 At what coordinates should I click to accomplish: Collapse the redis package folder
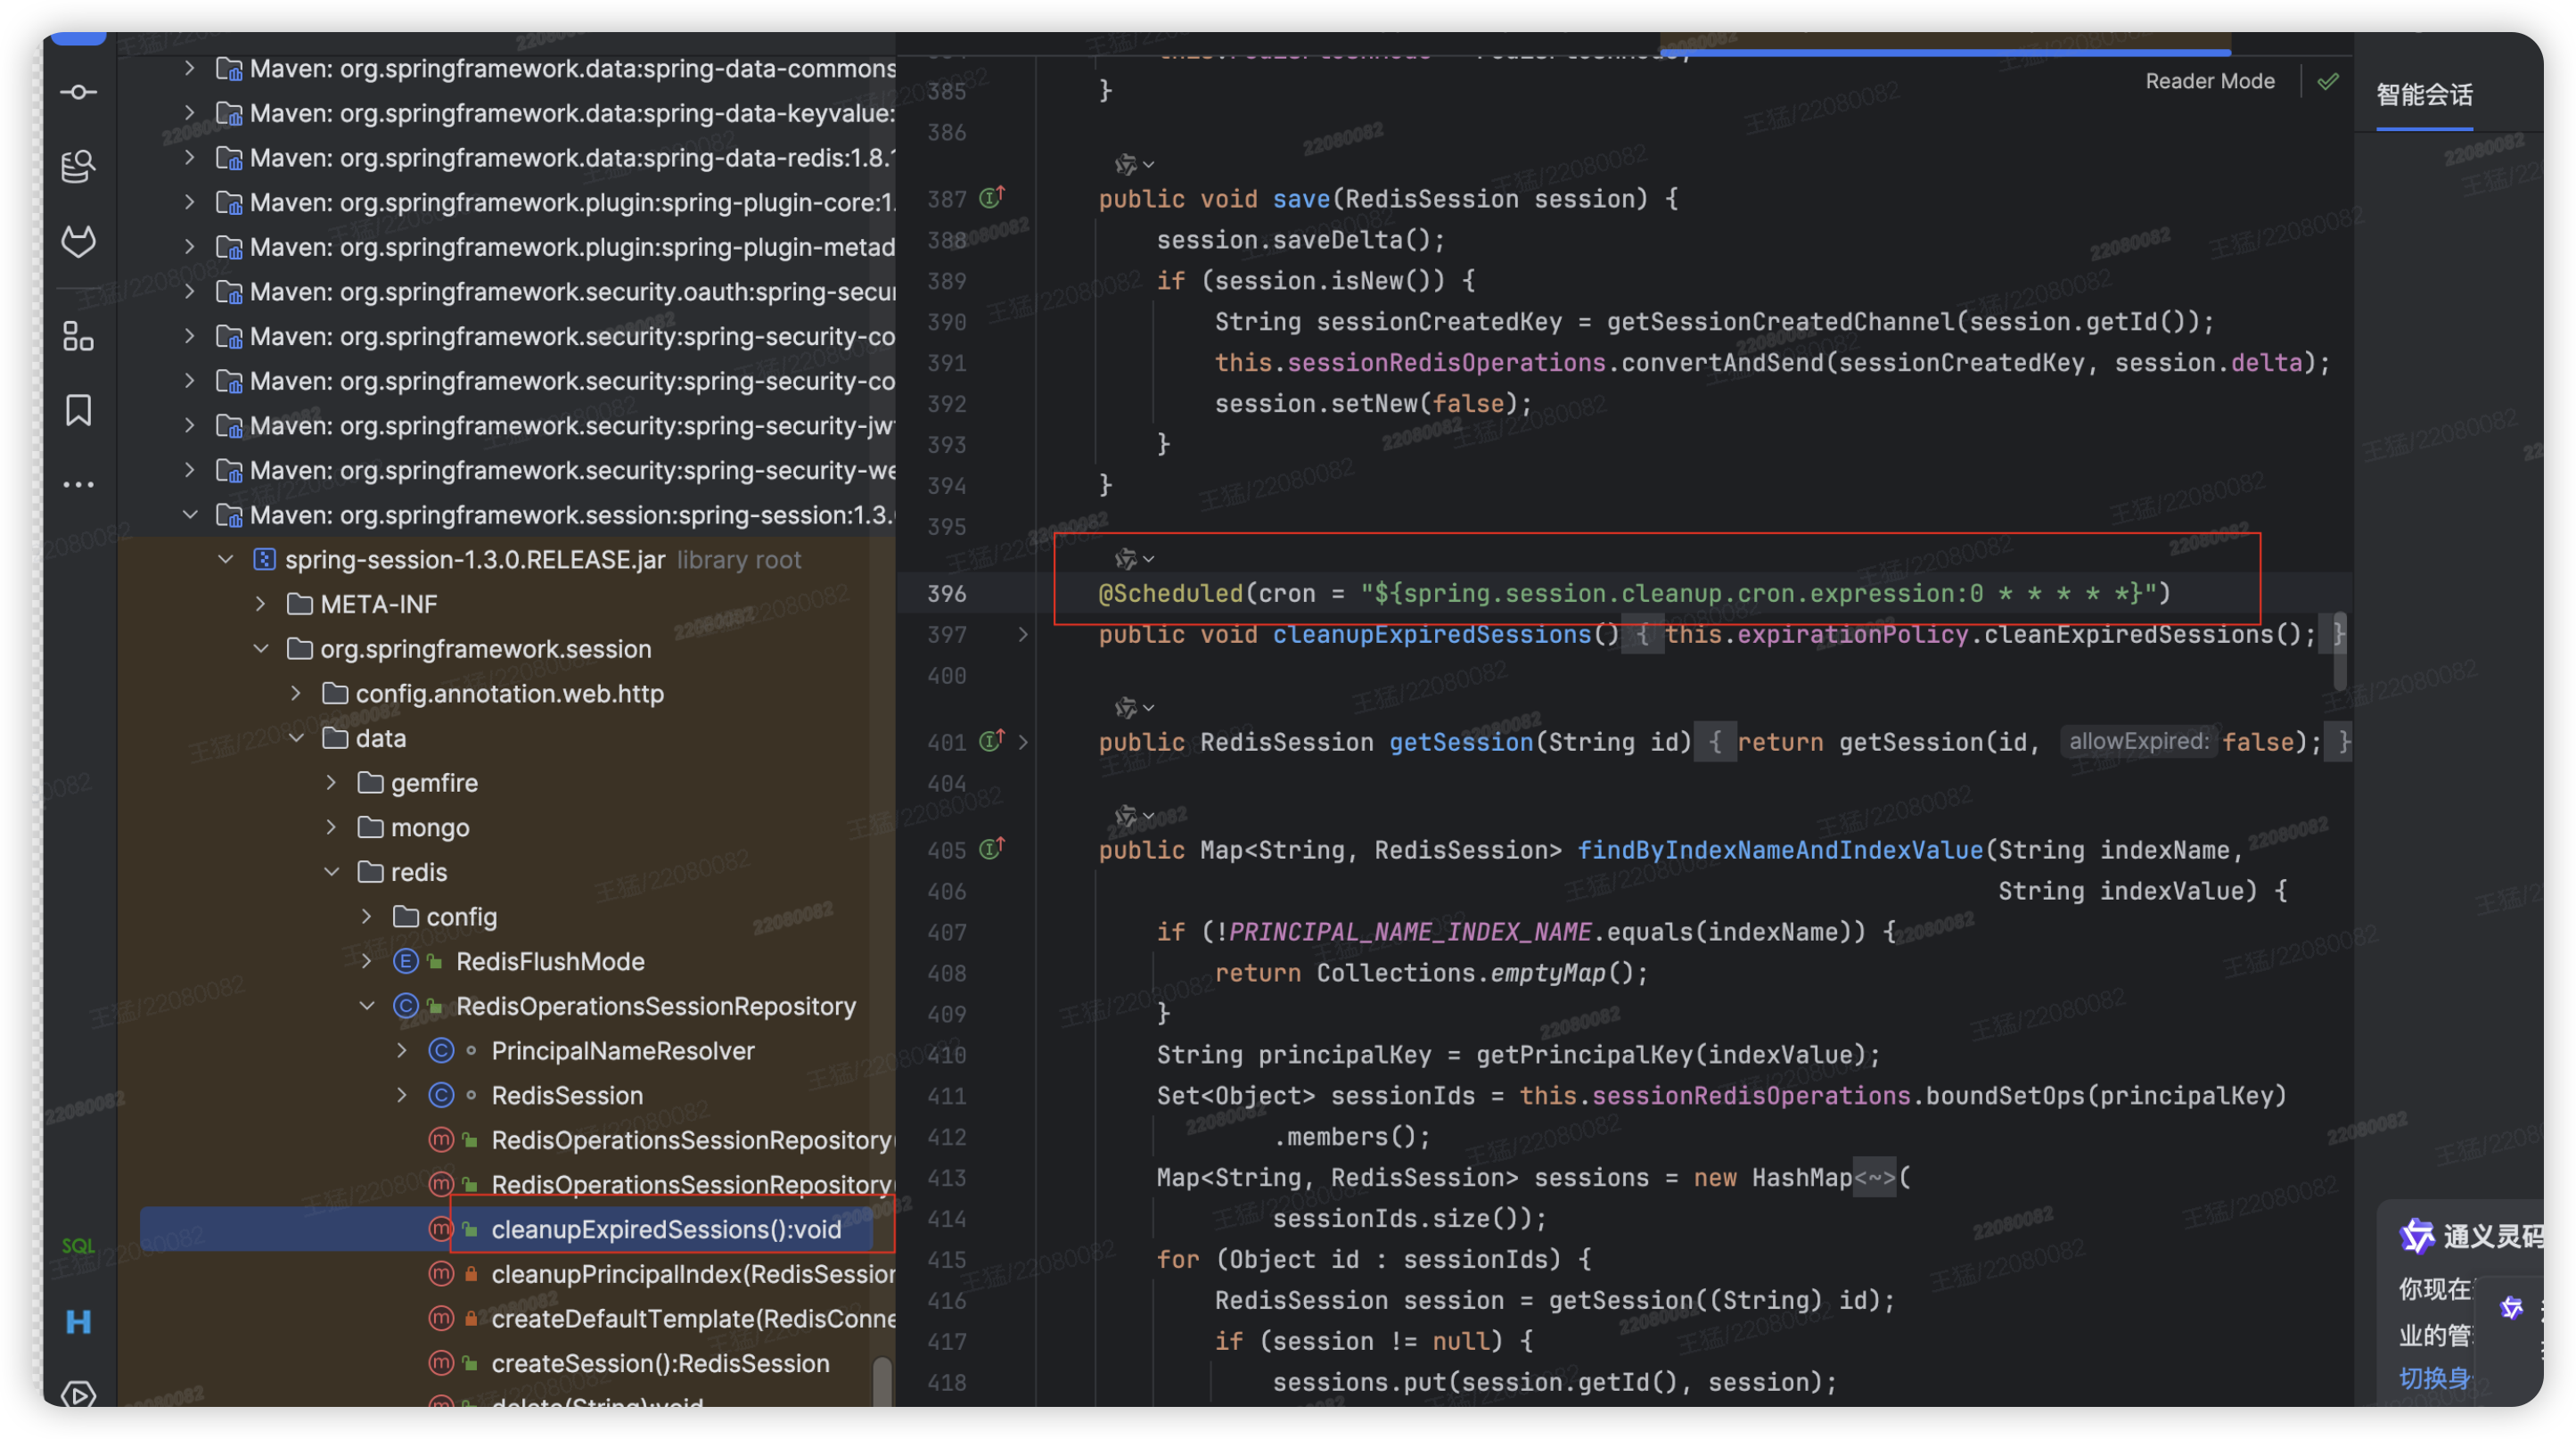332,871
